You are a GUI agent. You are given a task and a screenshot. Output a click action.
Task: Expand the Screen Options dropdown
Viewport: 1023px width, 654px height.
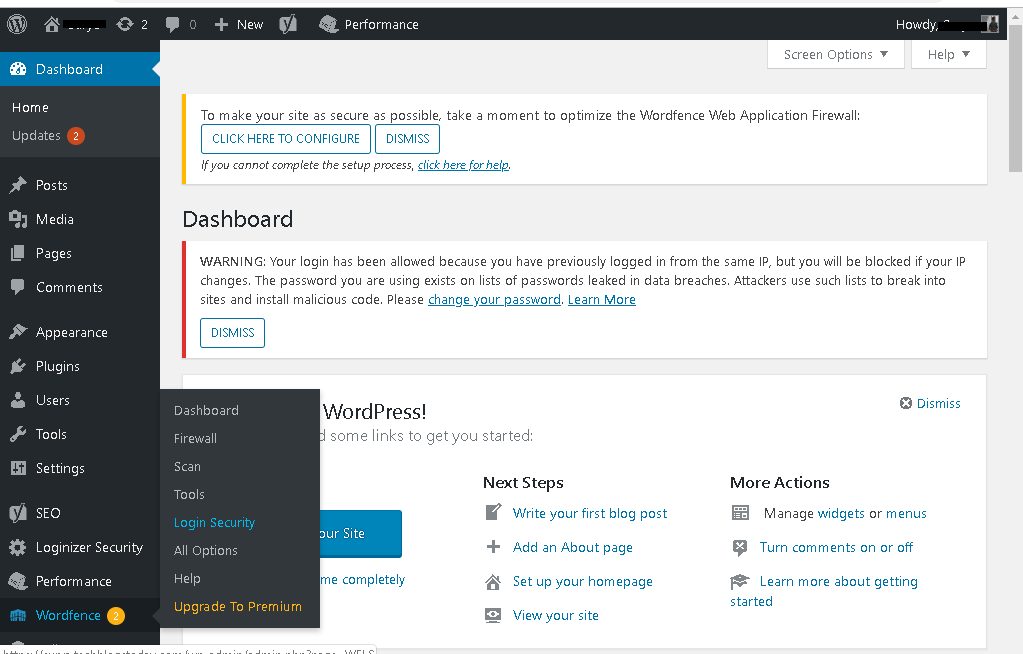click(836, 55)
